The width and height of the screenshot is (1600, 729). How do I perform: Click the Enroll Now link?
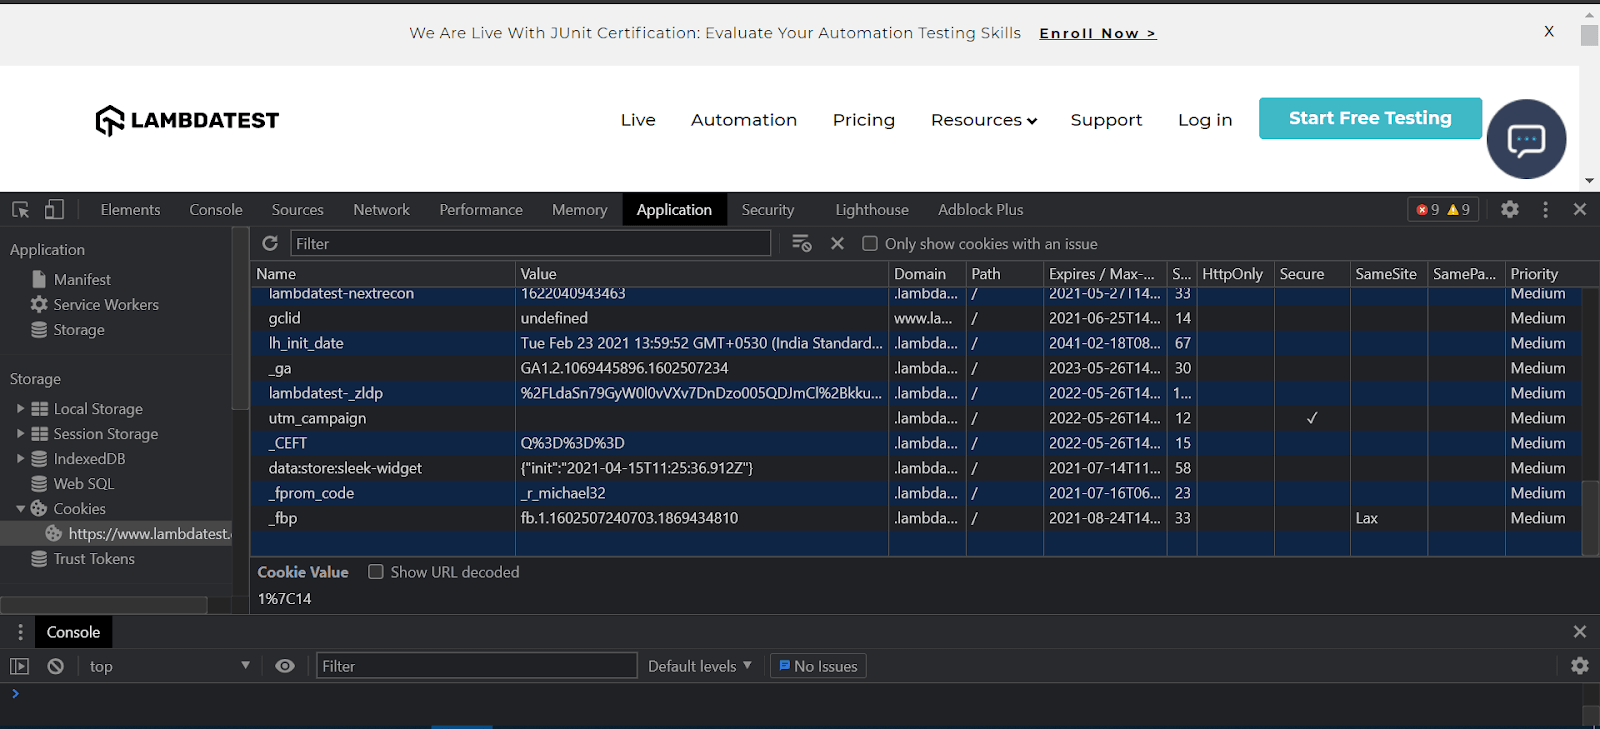click(x=1097, y=34)
